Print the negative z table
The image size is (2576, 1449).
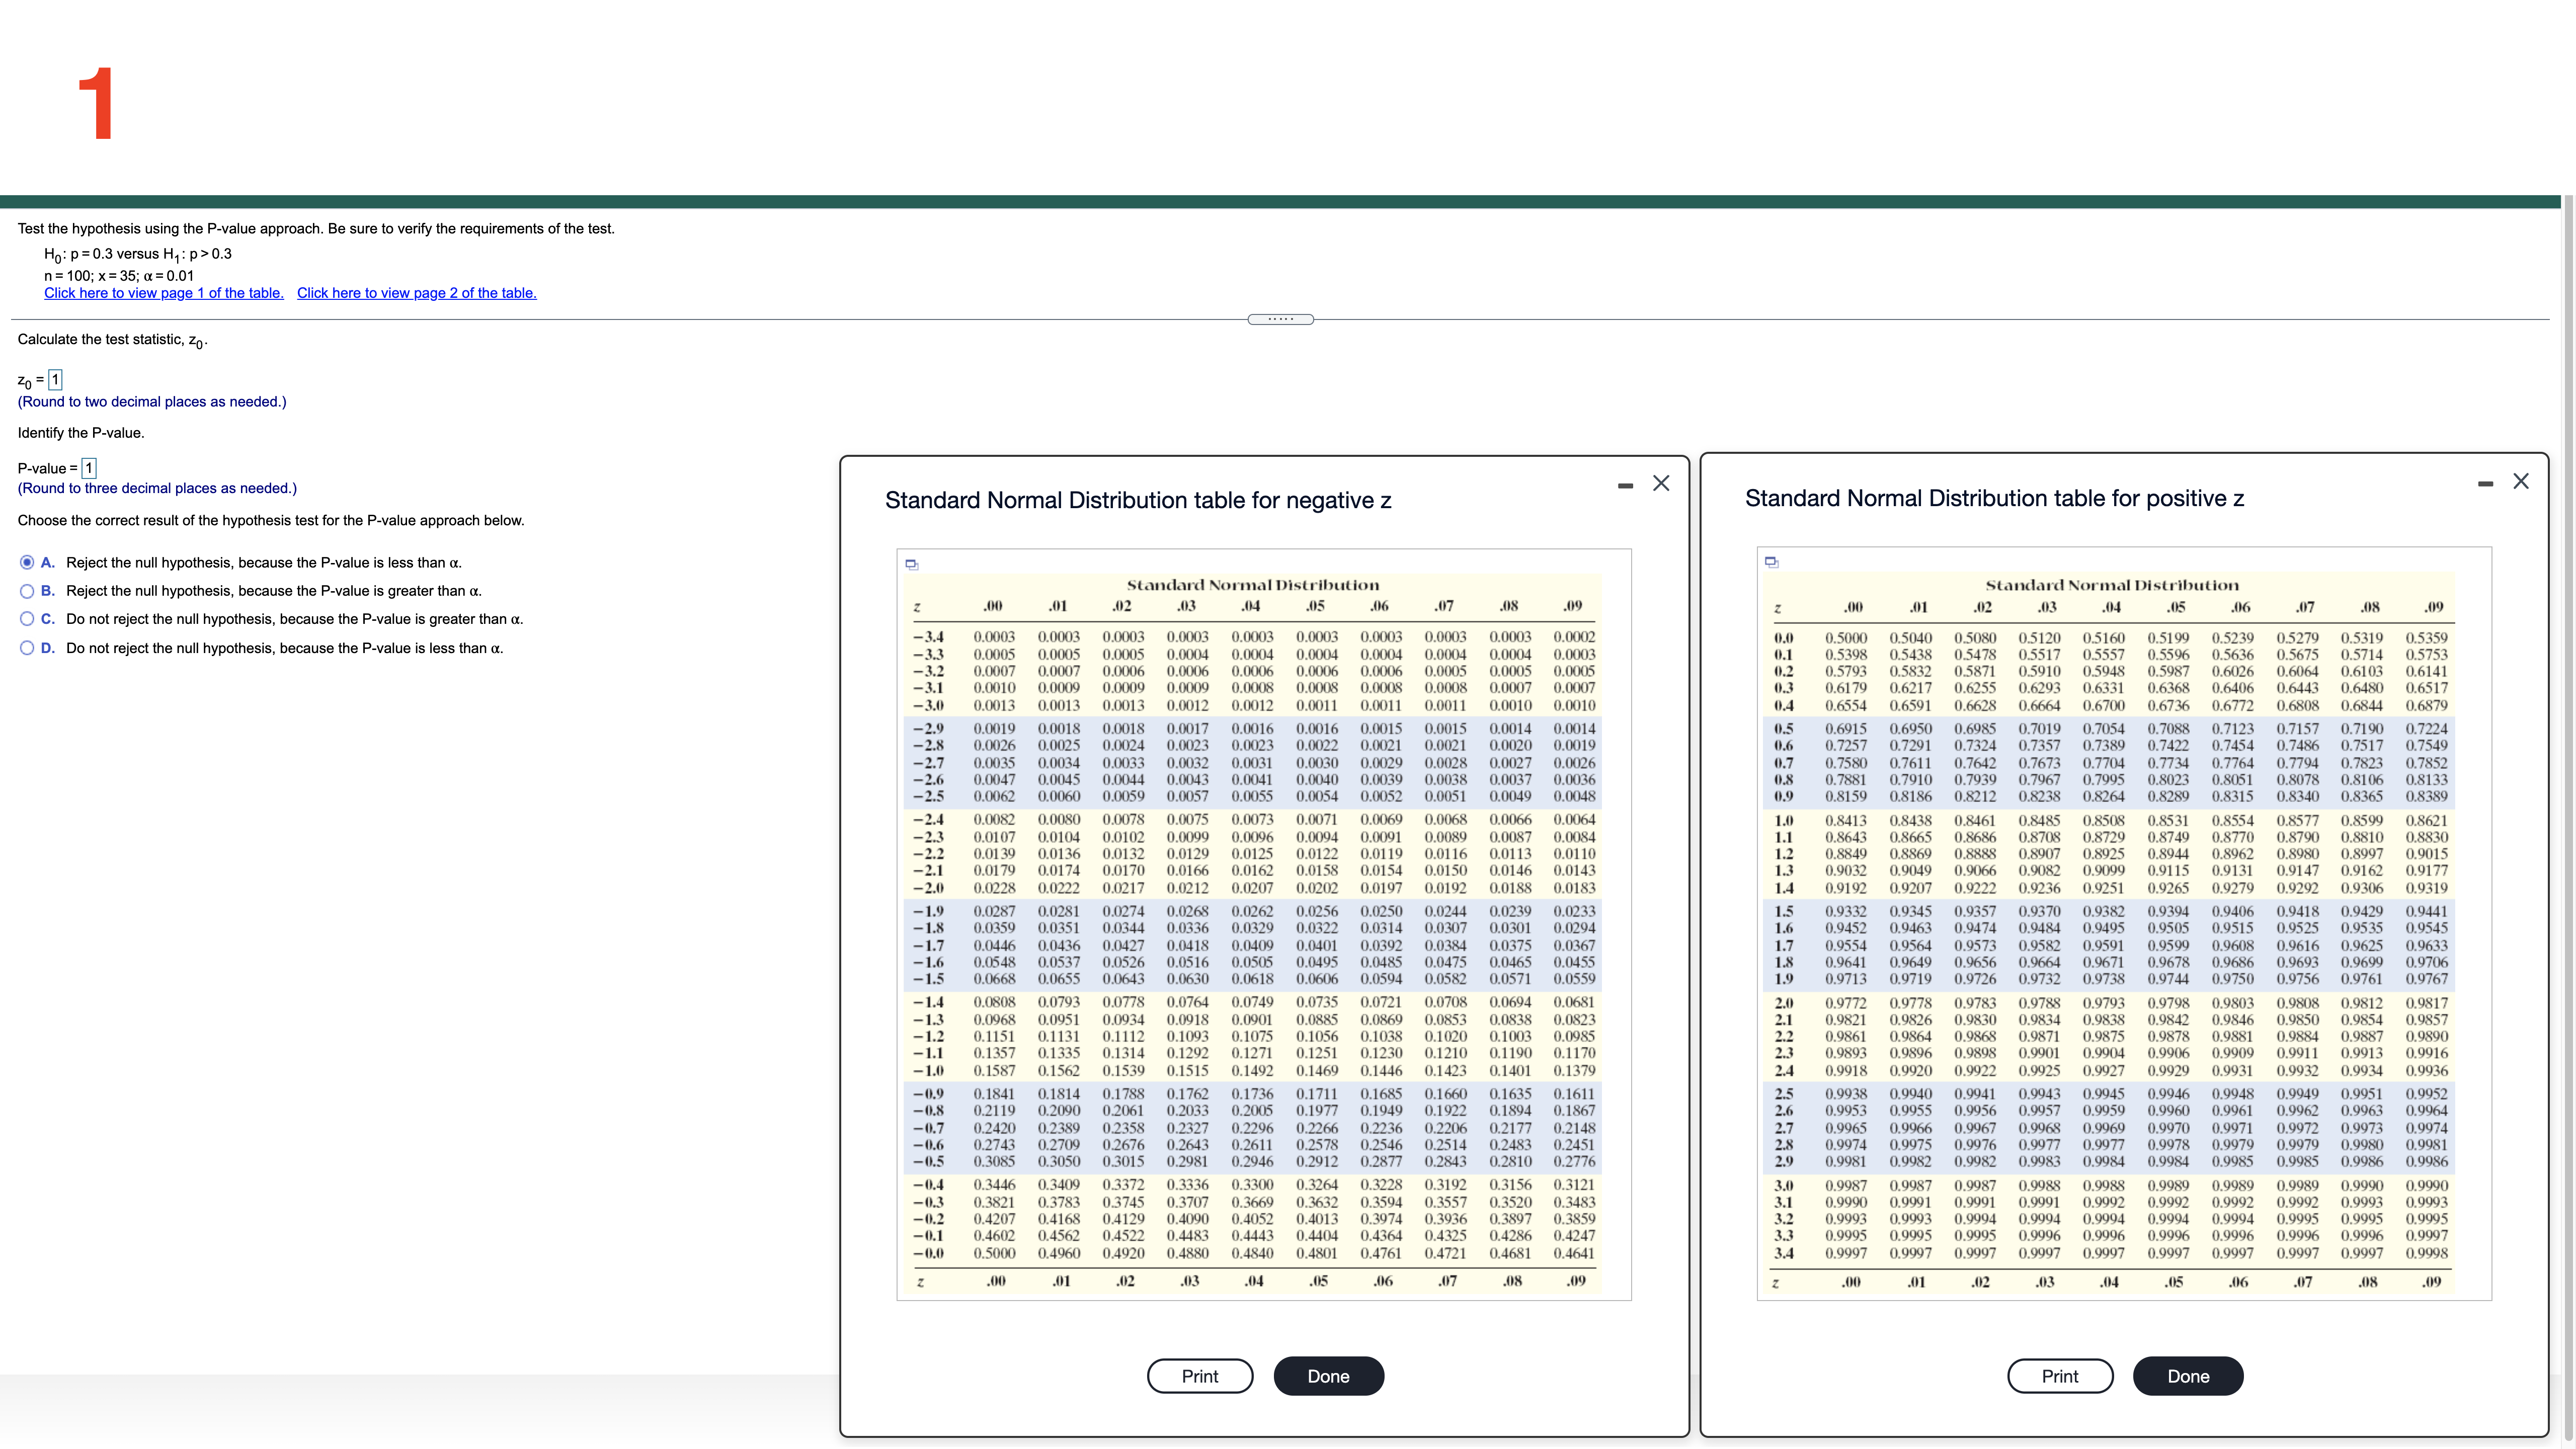point(1199,1376)
